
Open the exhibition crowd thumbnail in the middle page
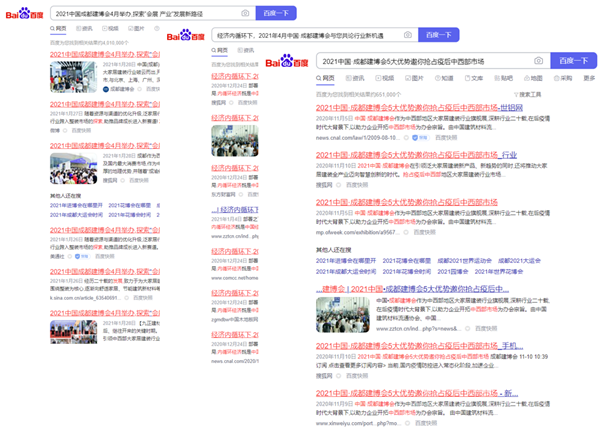[x=235, y=141]
